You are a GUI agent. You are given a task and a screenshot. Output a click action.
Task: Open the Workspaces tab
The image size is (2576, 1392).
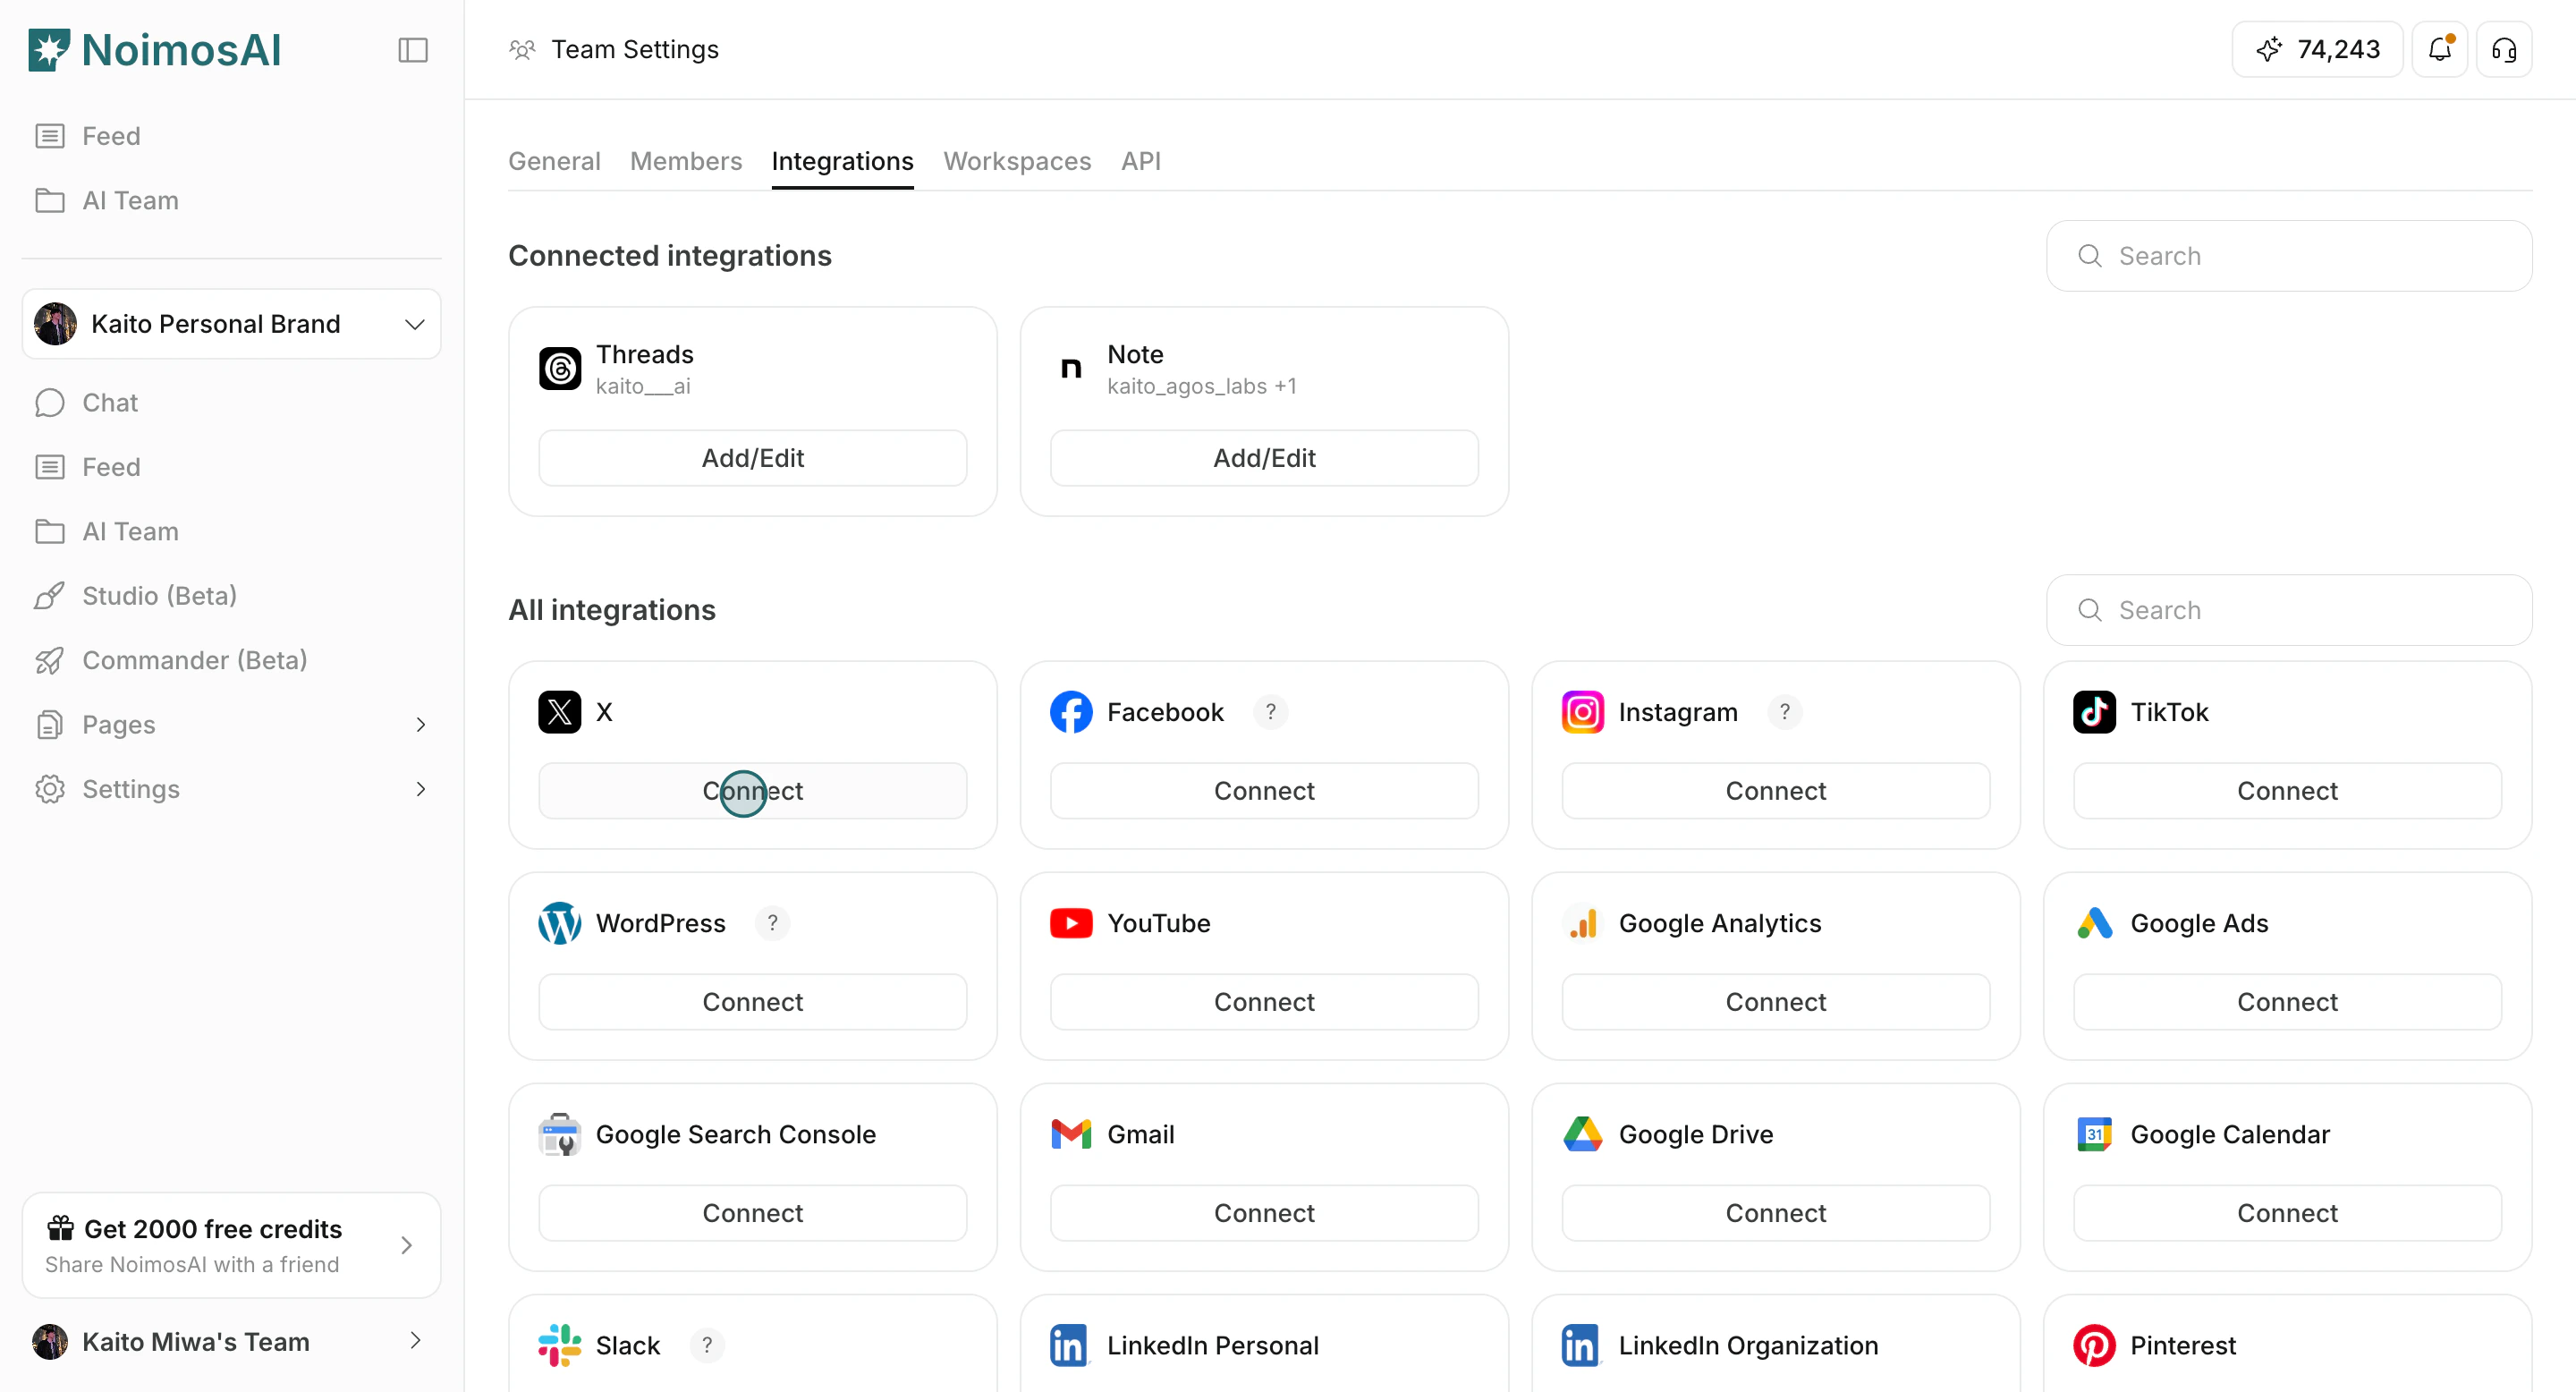click(x=1016, y=161)
